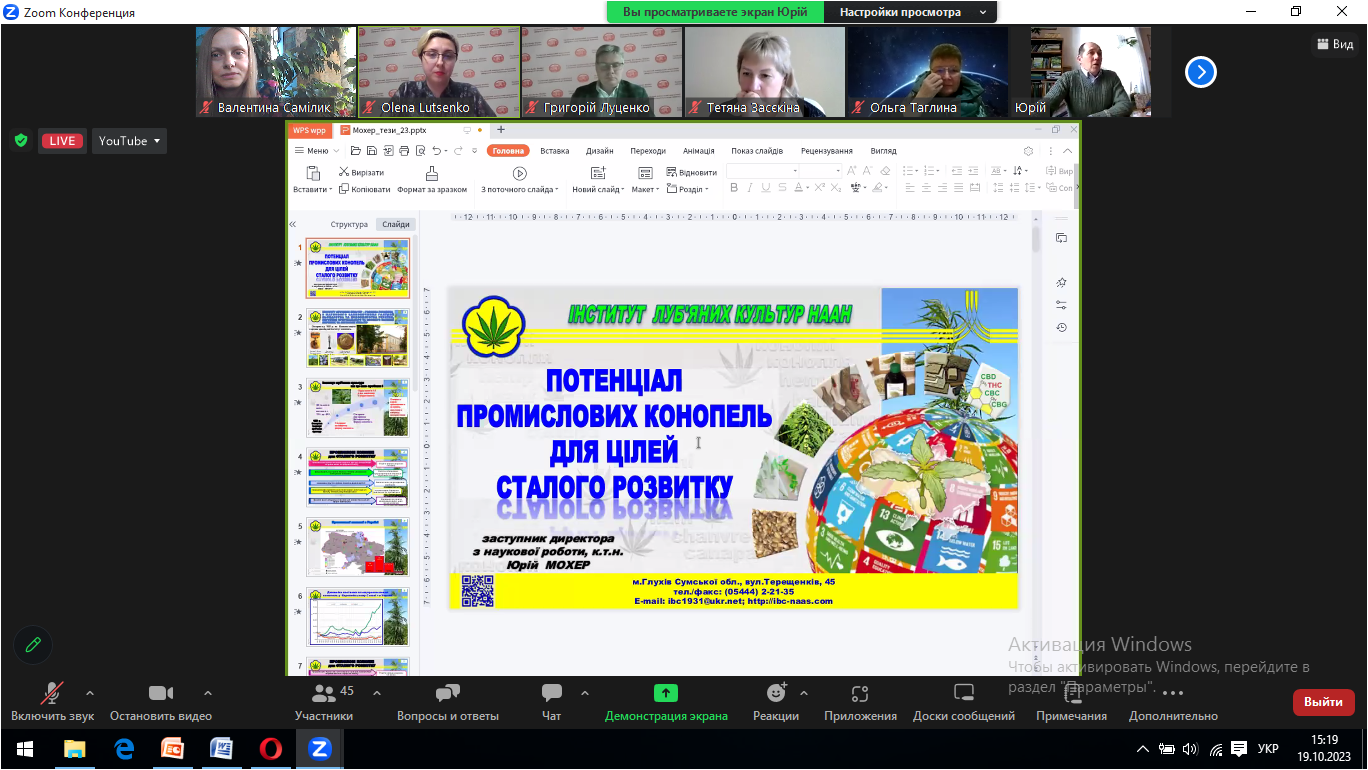Viewport: 1368px width, 770px height.
Task: Select slide 2 thumbnail
Action: (x=357, y=338)
